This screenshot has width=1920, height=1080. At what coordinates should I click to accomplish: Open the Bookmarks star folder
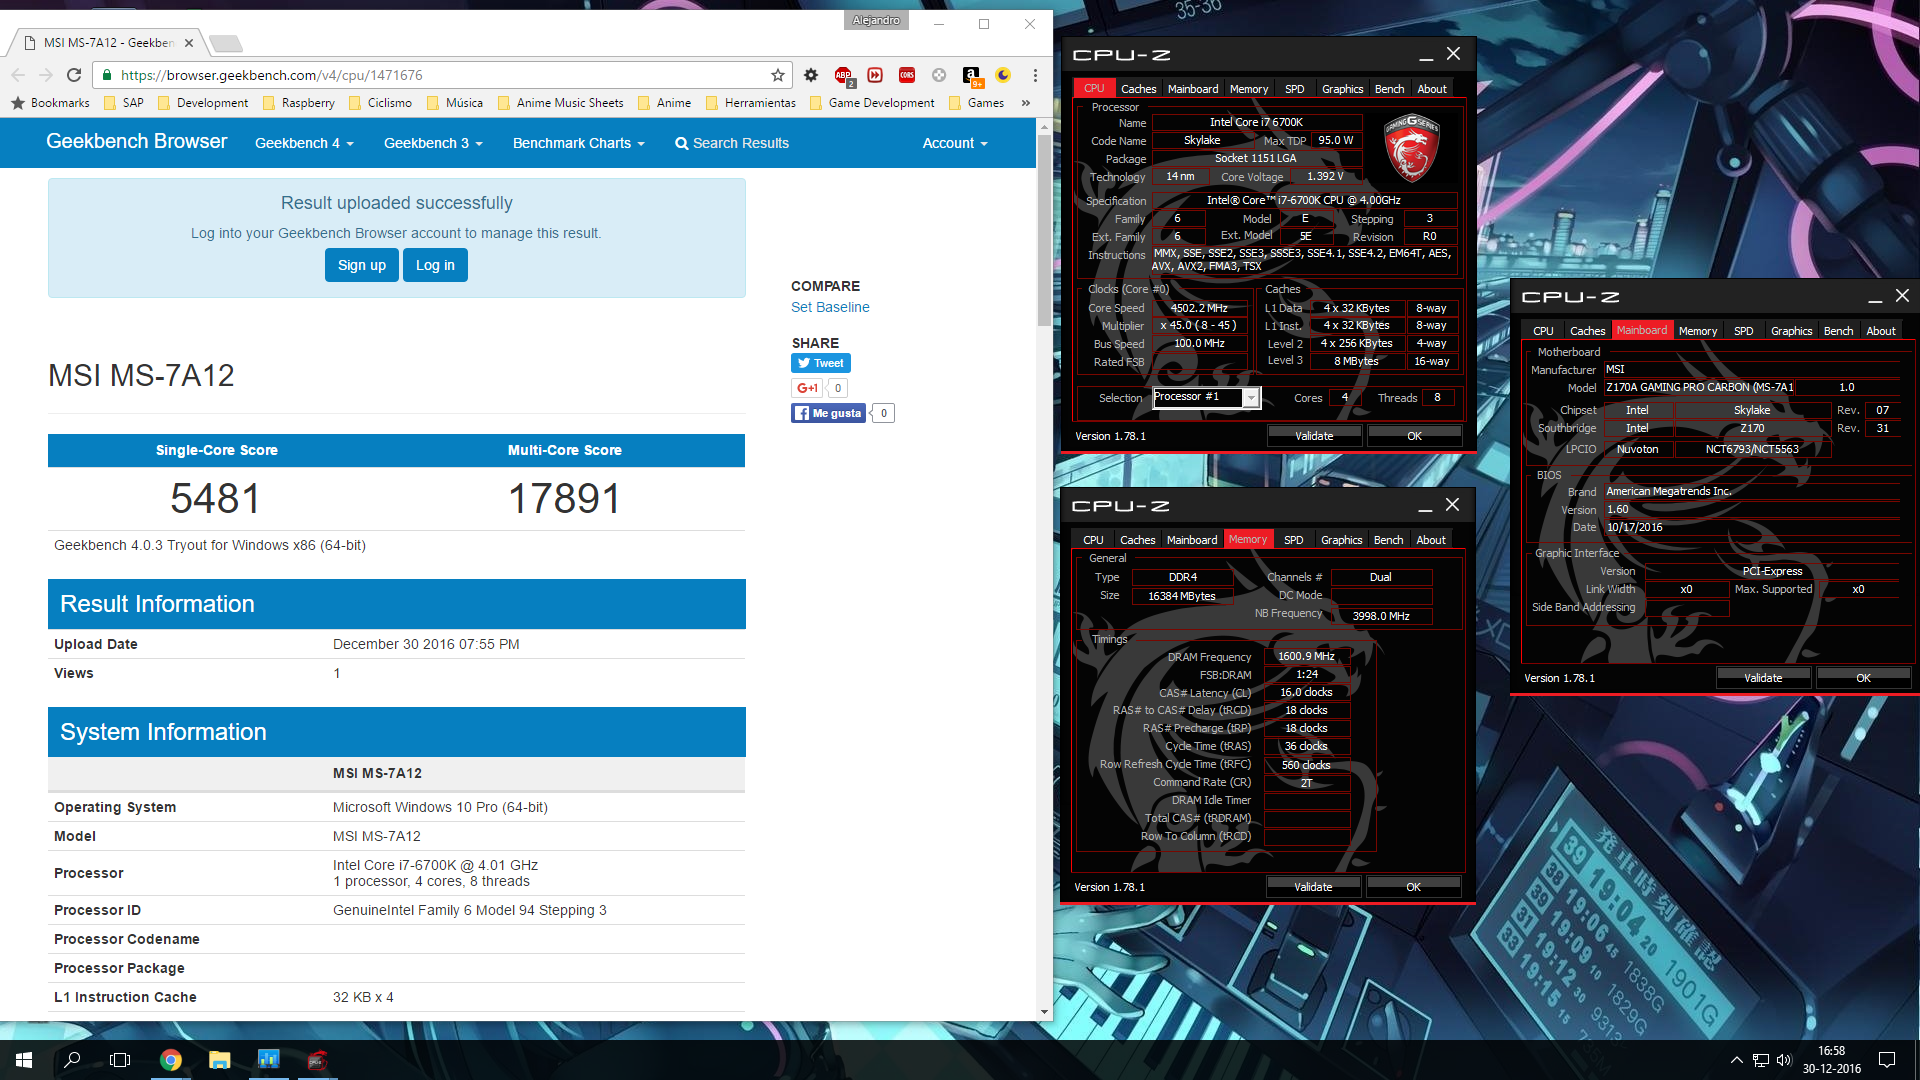(50, 103)
